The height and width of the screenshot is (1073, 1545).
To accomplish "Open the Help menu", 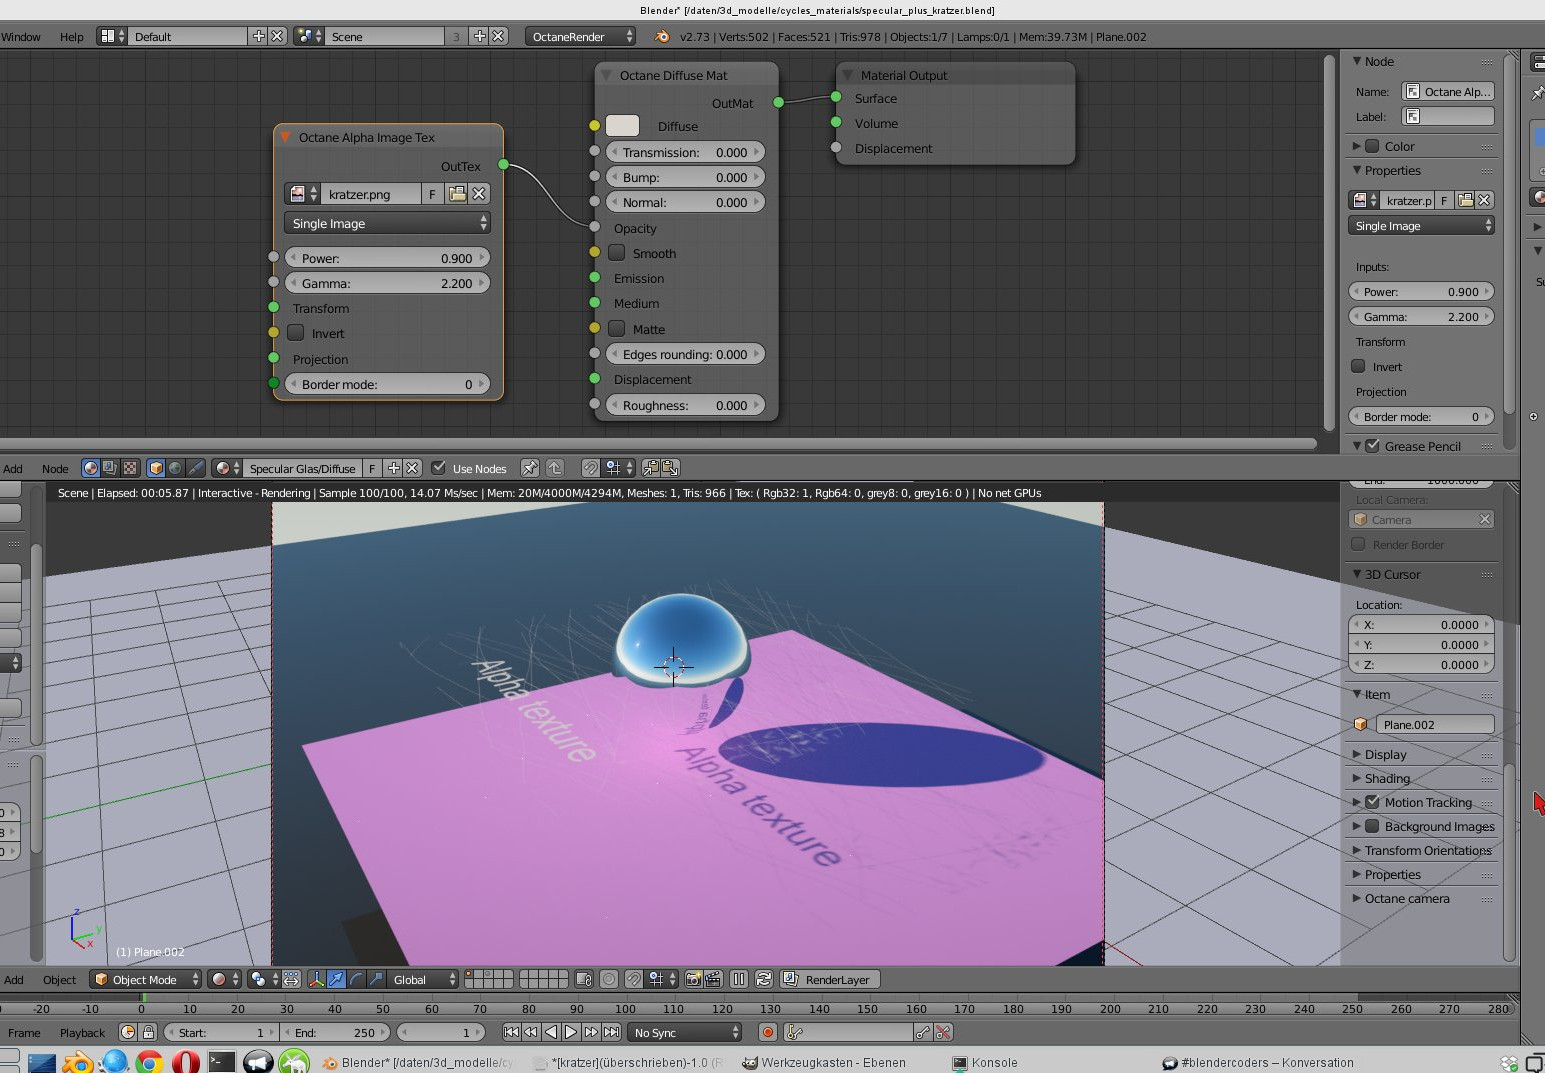I will coord(72,36).
